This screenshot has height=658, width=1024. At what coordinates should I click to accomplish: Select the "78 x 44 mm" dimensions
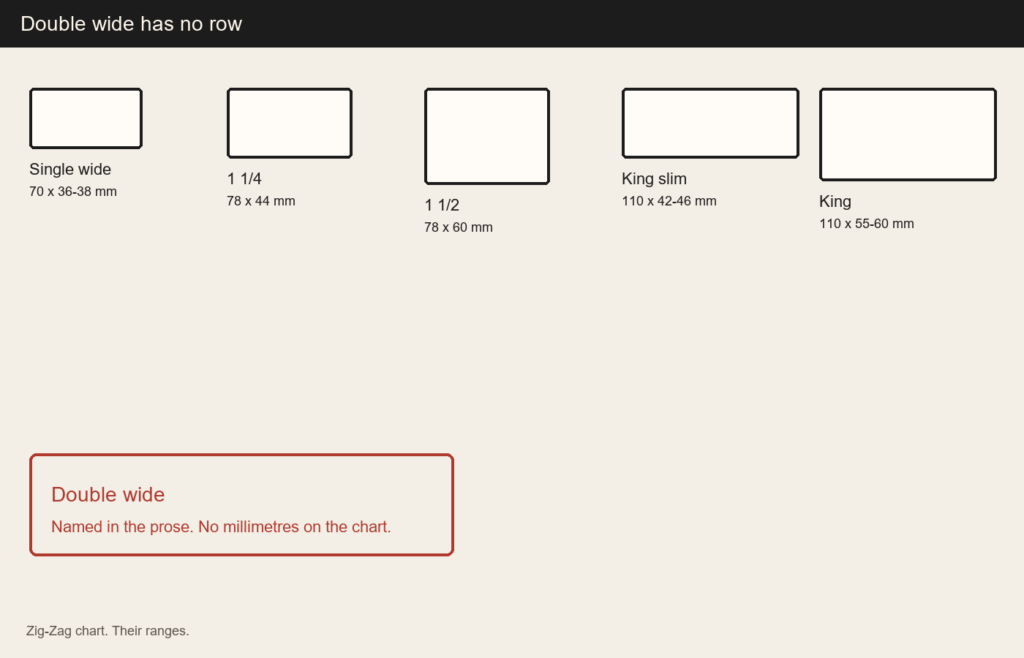click(261, 201)
